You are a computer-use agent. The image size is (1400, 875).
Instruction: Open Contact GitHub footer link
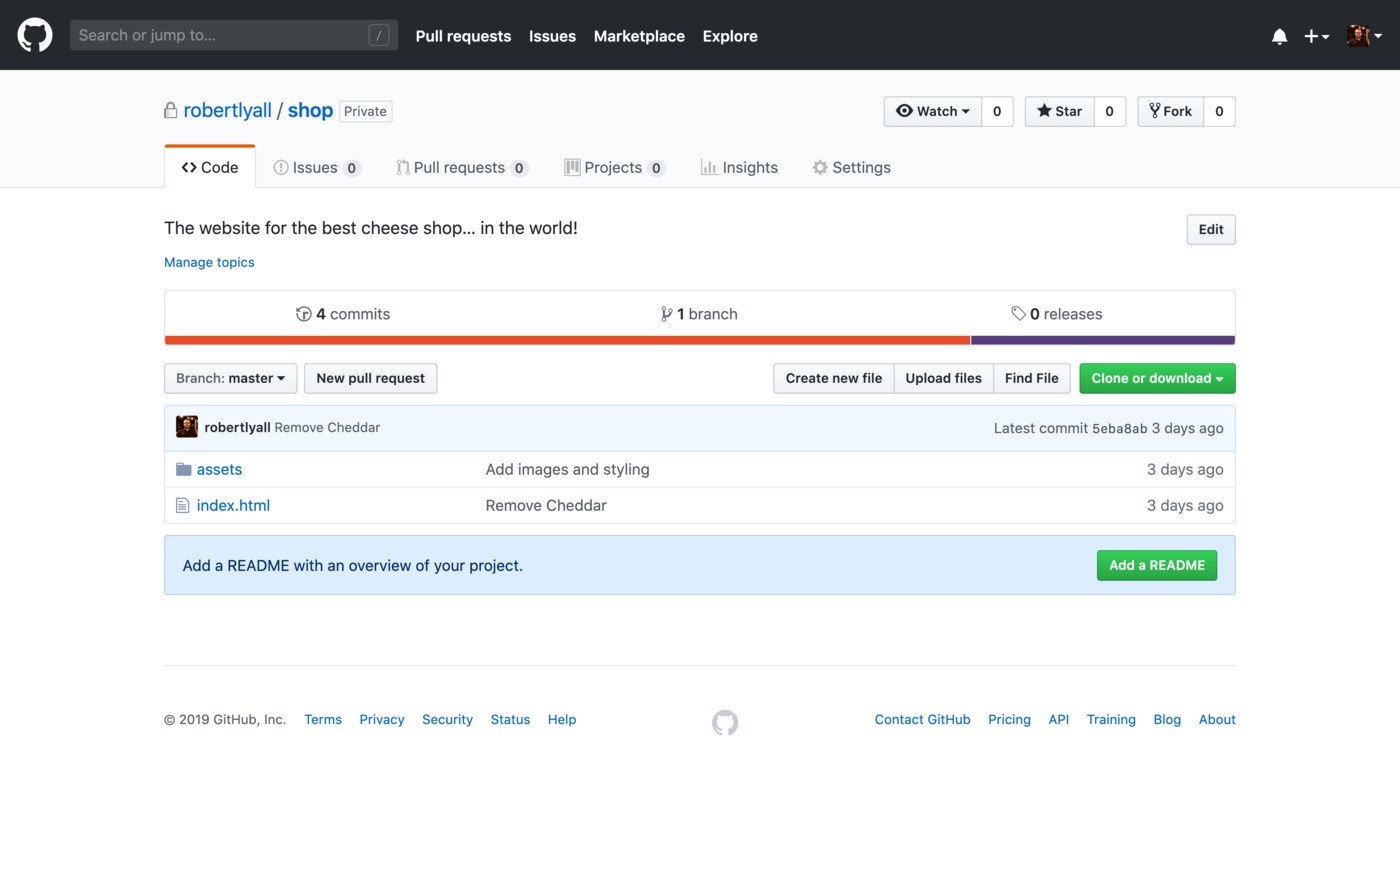click(922, 719)
